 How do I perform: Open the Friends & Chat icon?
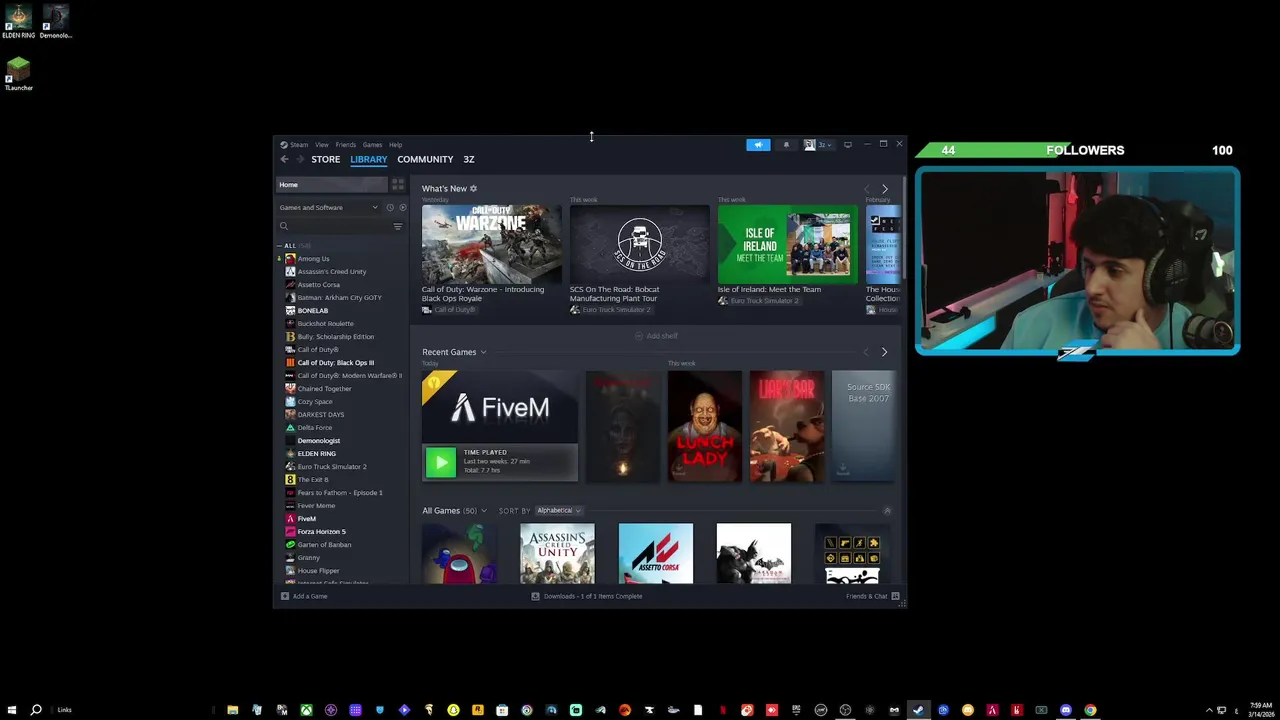(x=896, y=596)
